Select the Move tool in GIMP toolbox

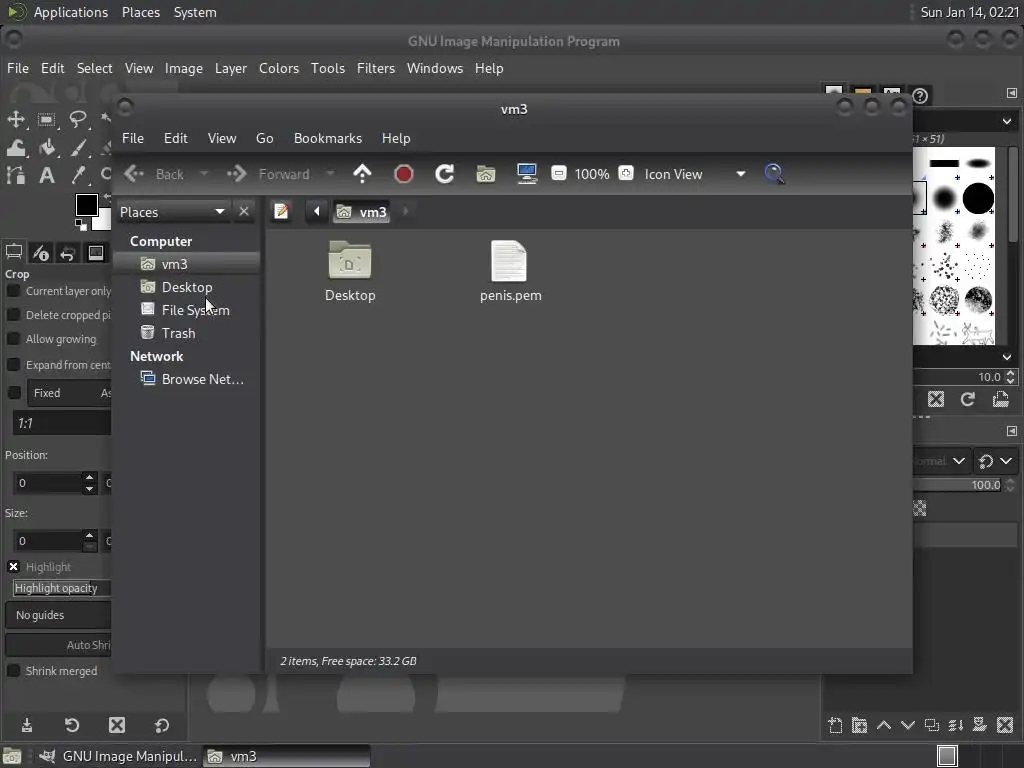[16, 120]
